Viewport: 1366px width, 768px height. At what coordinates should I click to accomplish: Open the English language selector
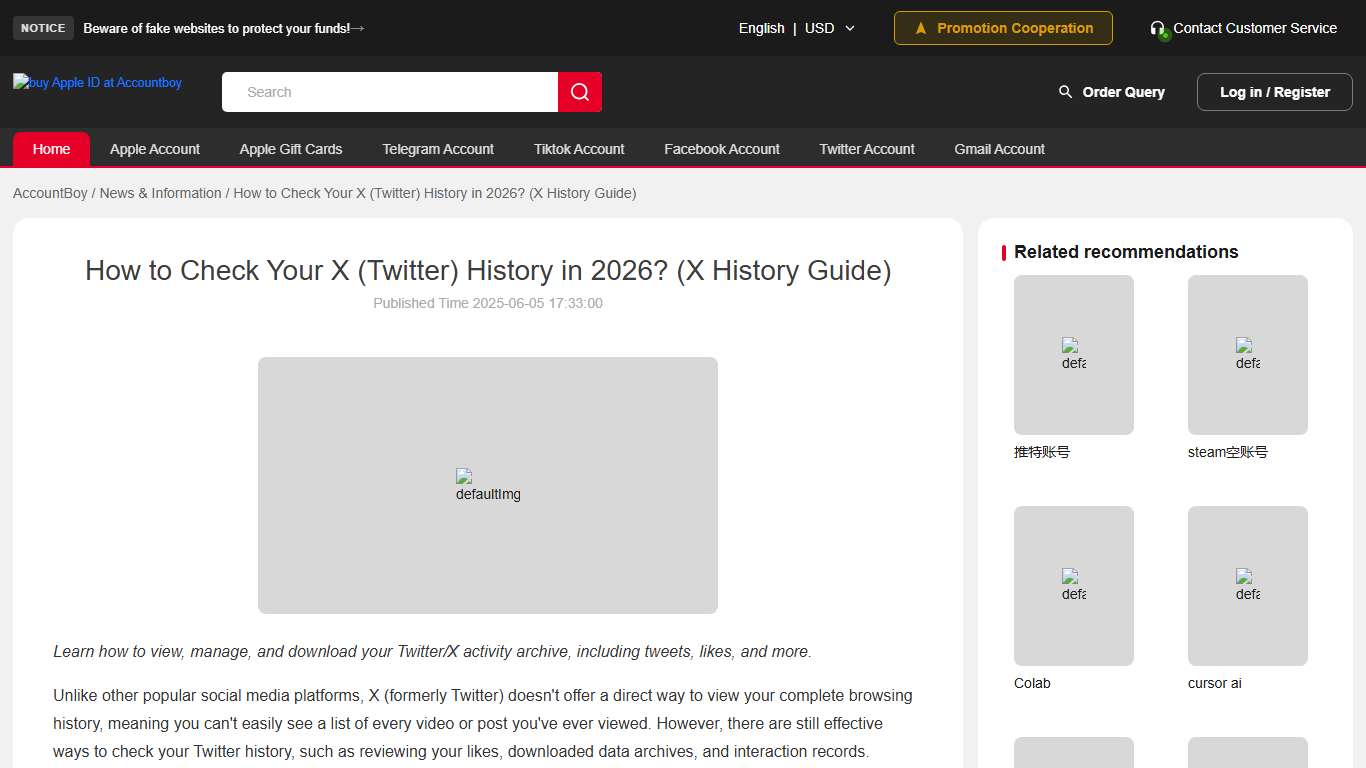click(761, 28)
